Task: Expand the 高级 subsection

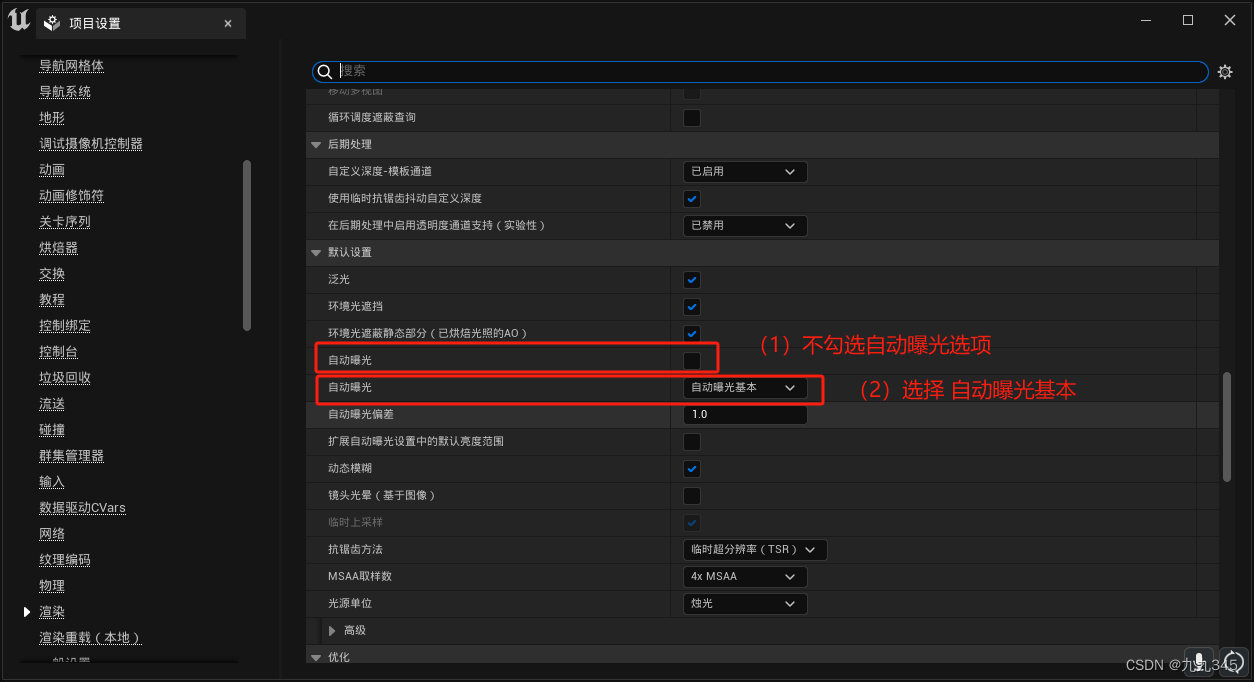Action: [x=333, y=631]
